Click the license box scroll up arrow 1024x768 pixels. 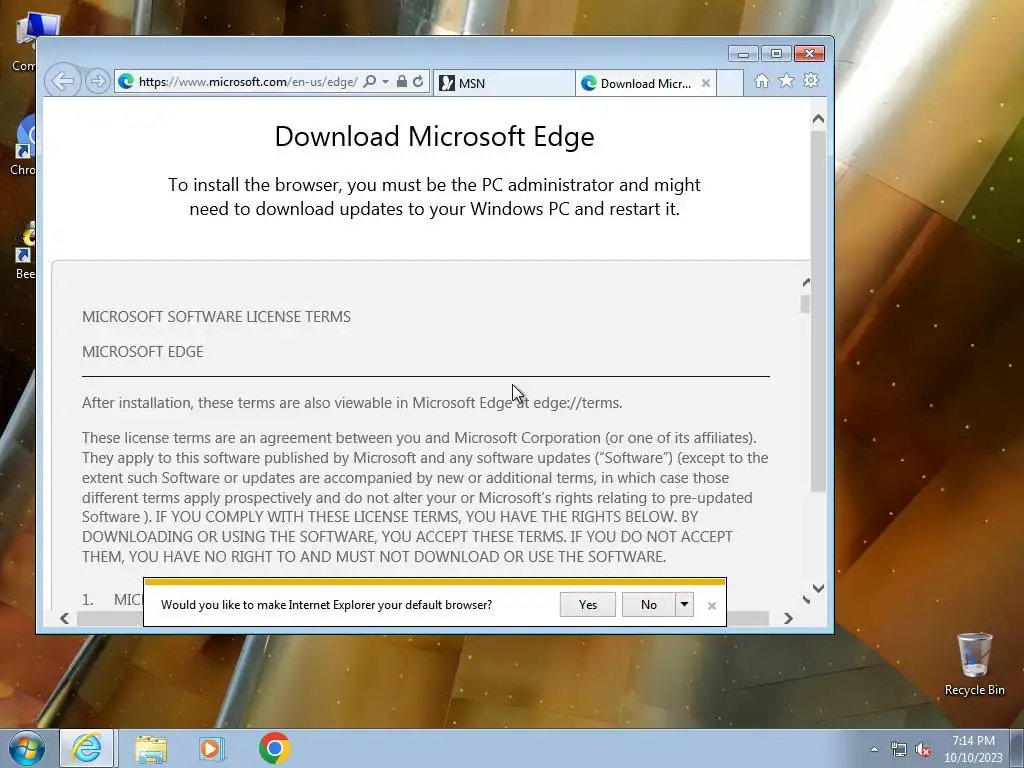(806, 283)
